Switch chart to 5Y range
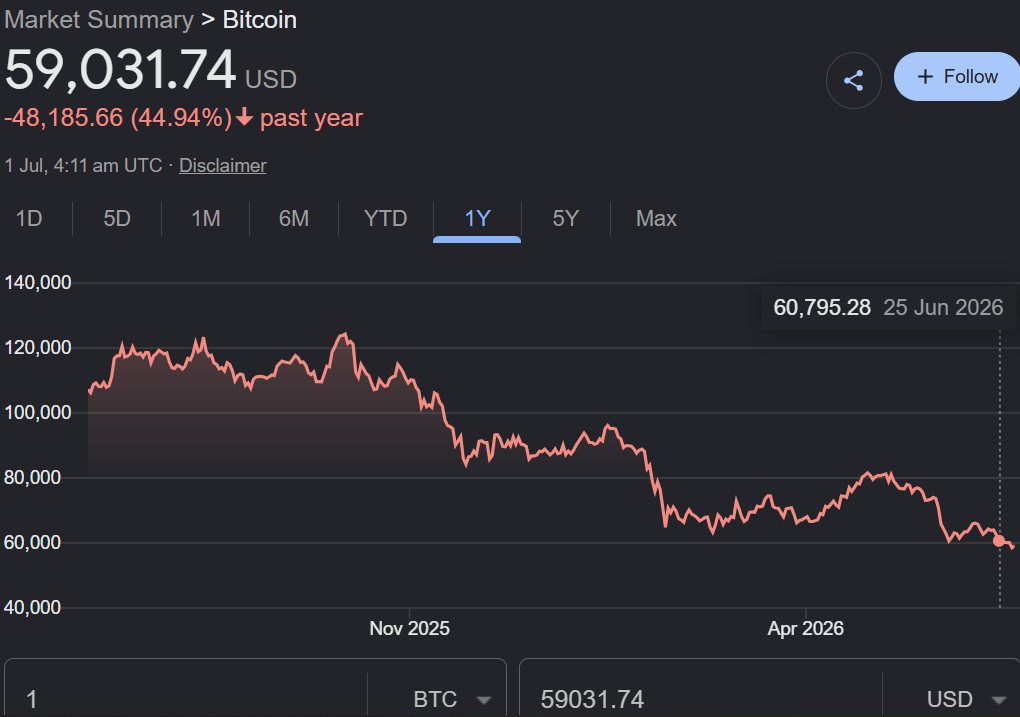 565,219
